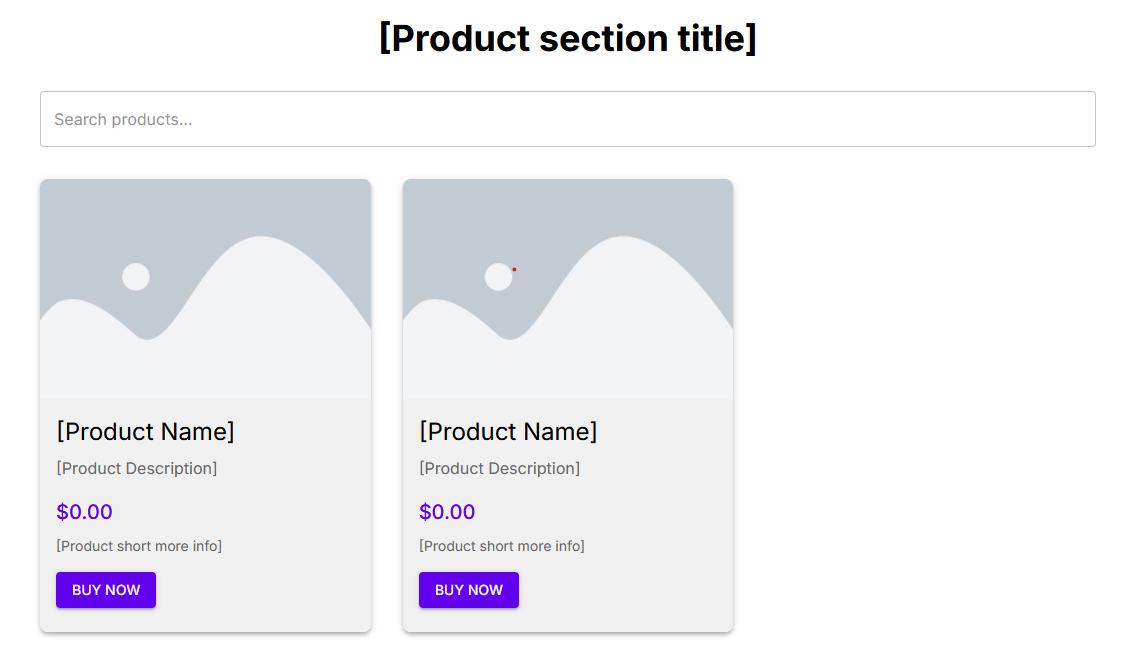Click the BUY NOW button on the first product
Image resolution: width=1140 pixels, height=668 pixels.
click(x=105, y=590)
